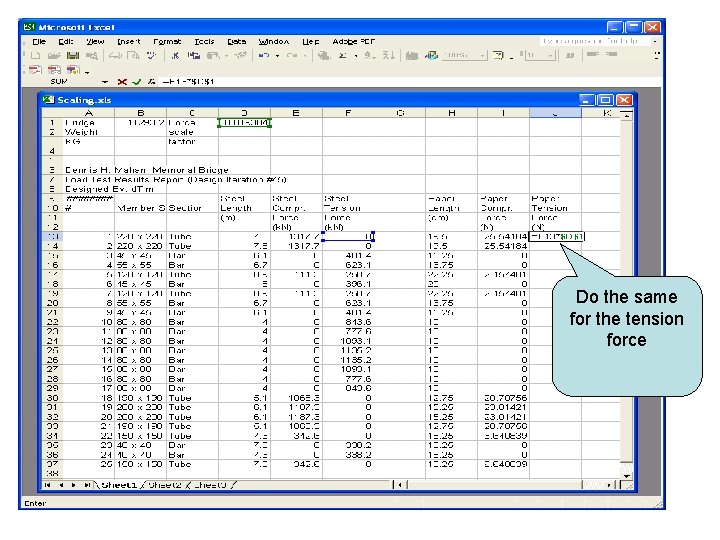Click the first Adobe PDF toolbar icon

(x=35, y=70)
